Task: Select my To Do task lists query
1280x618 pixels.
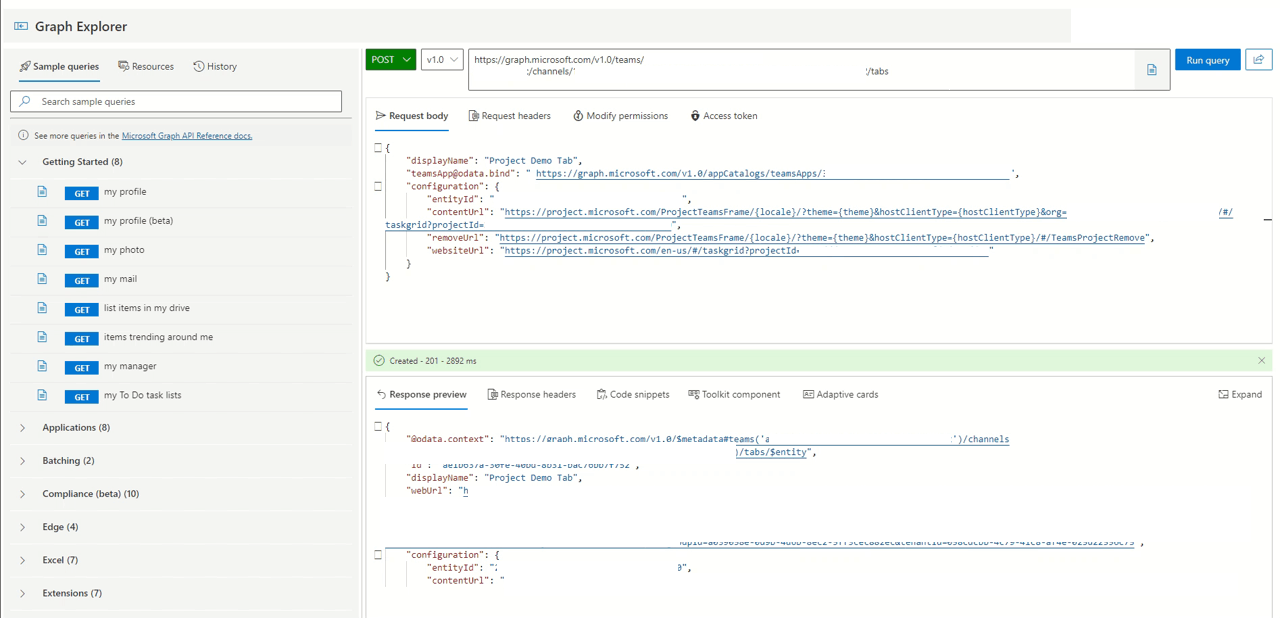Action: pos(142,395)
